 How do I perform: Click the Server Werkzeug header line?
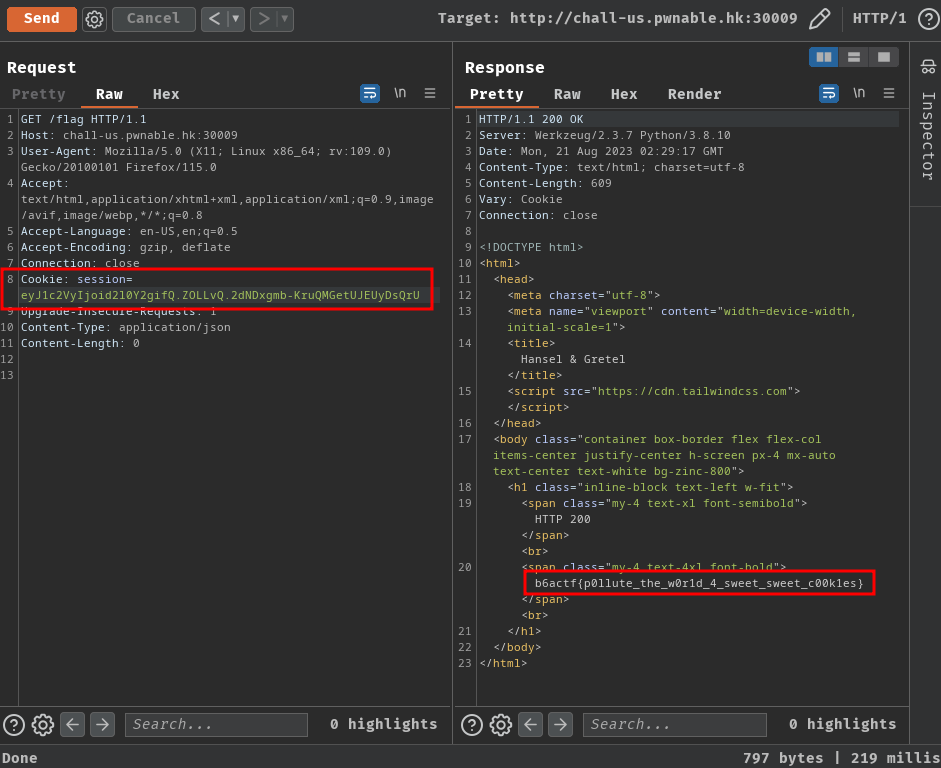point(604,135)
